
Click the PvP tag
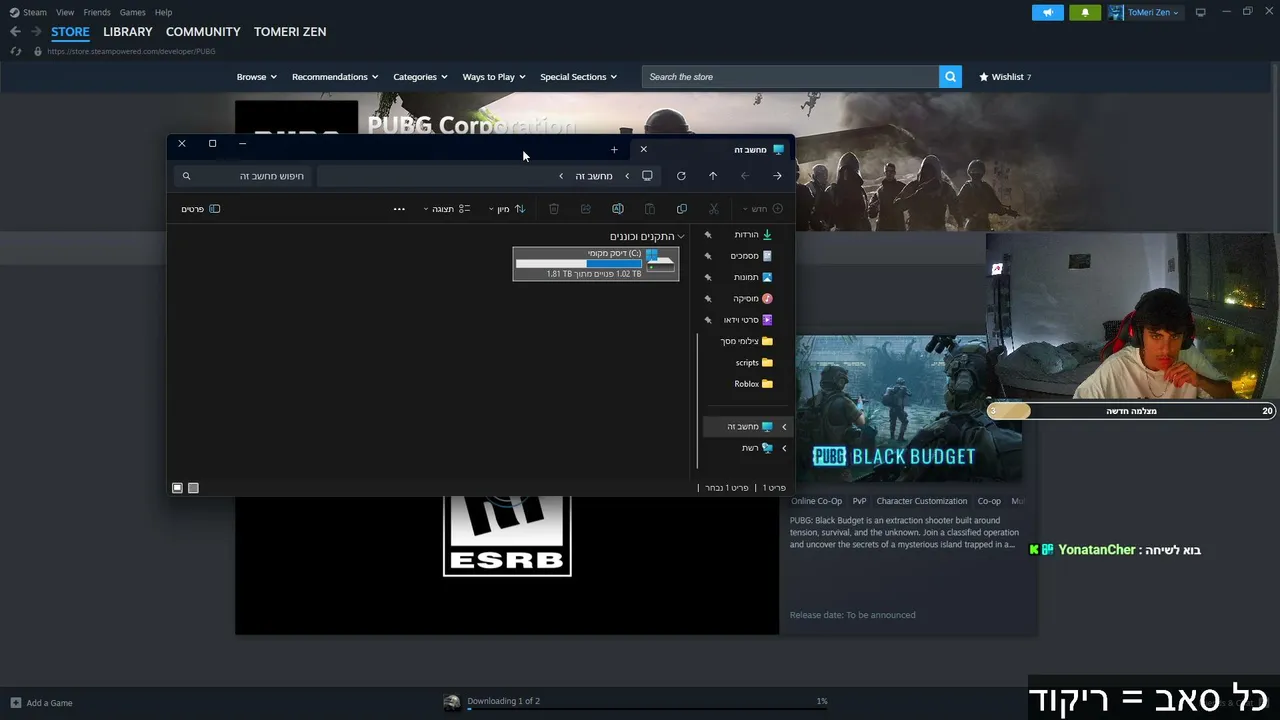pyautogui.click(x=859, y=501)
